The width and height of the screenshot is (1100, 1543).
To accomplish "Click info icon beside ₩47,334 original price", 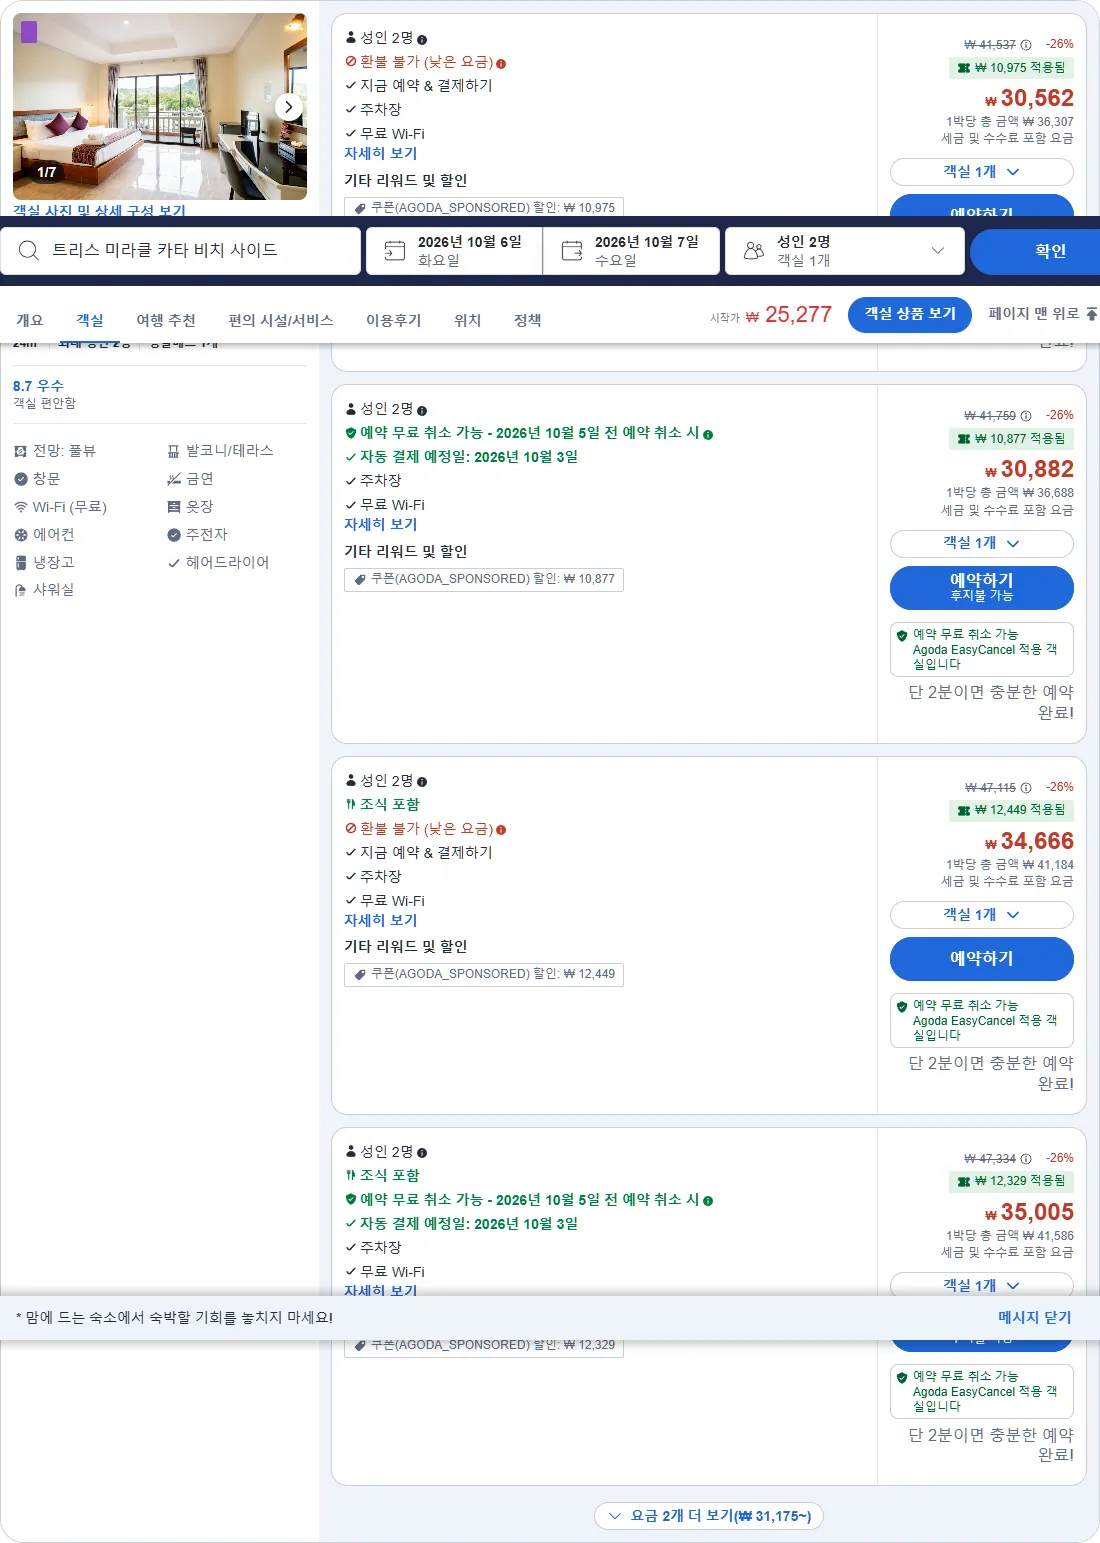I will click(1026, 1159).
